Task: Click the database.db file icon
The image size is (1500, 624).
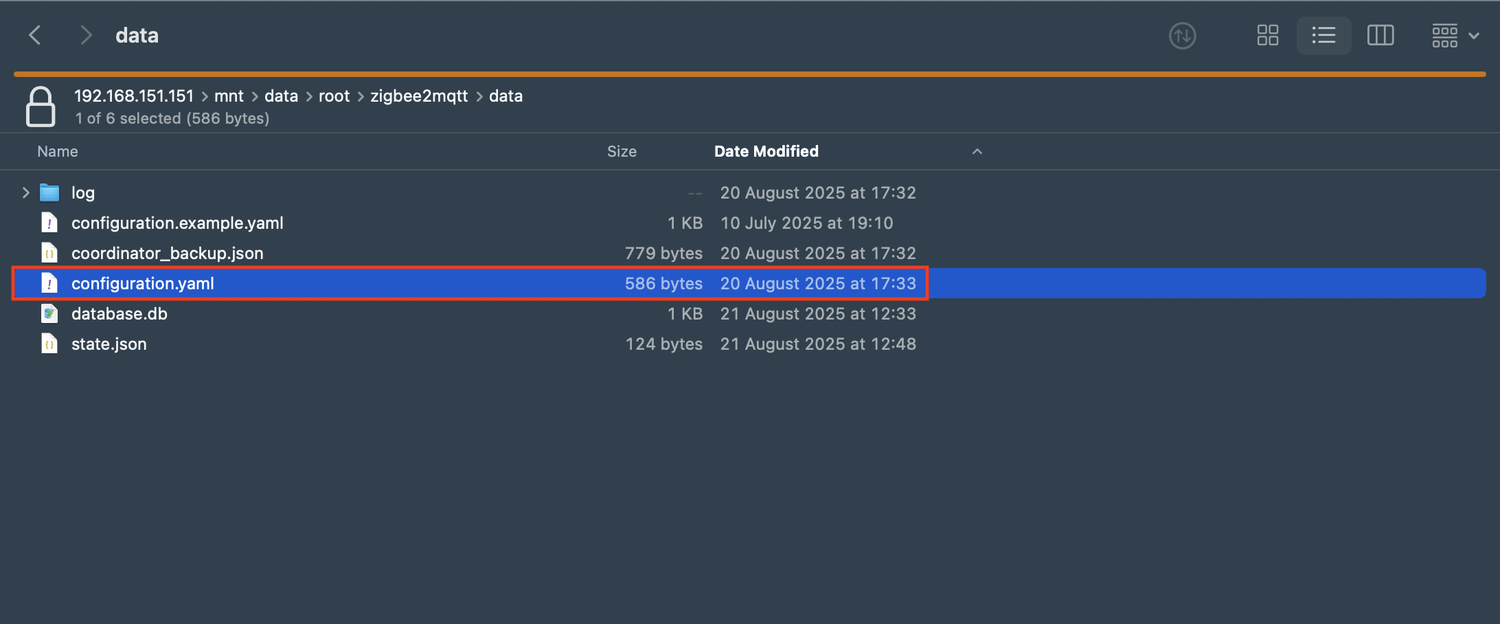Action: tap(49, 314)
